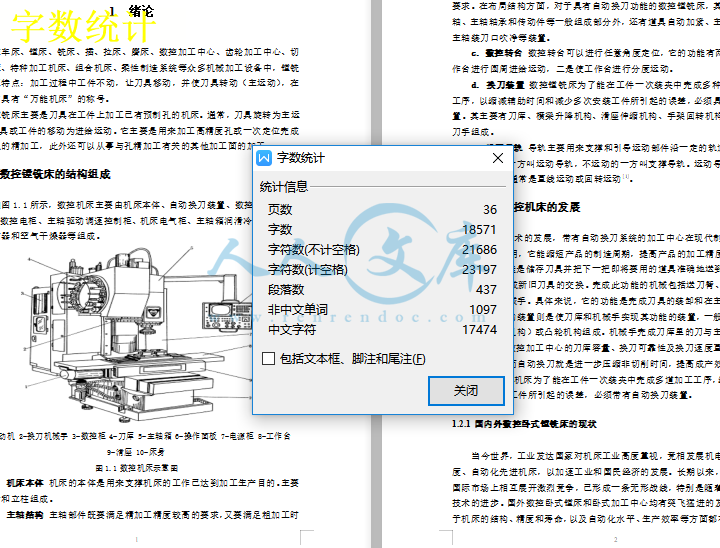Click the 中文字符 label
This screenshot has height=548, width=720.
[292, 330]
